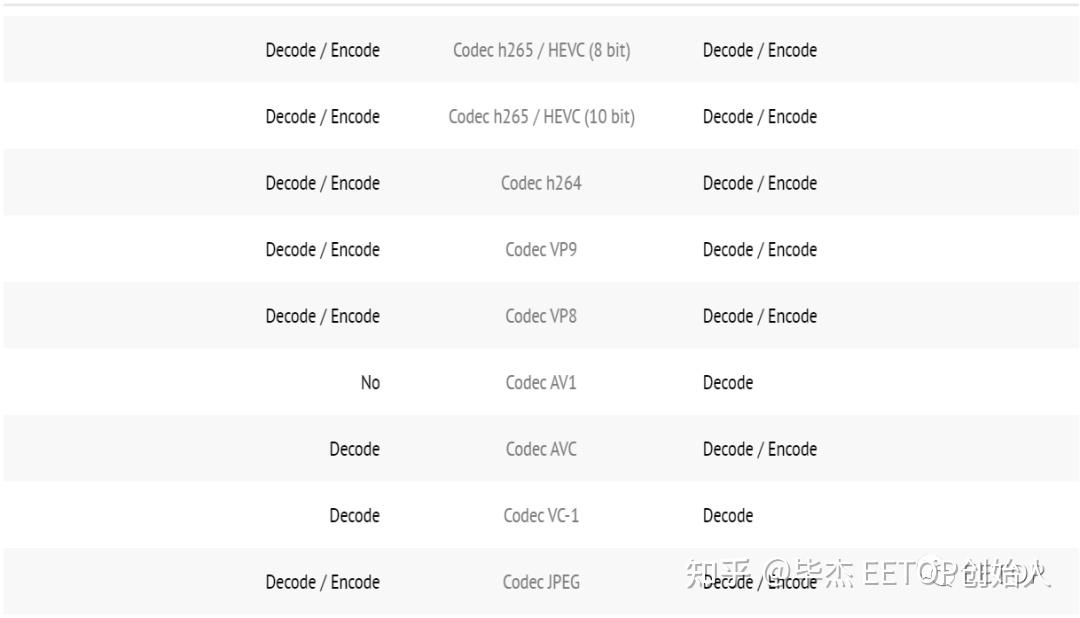Screen dimensions: 1080x618
Task: Select the right Decode / Encode in the VP9 row
Action: coord(760,250)
